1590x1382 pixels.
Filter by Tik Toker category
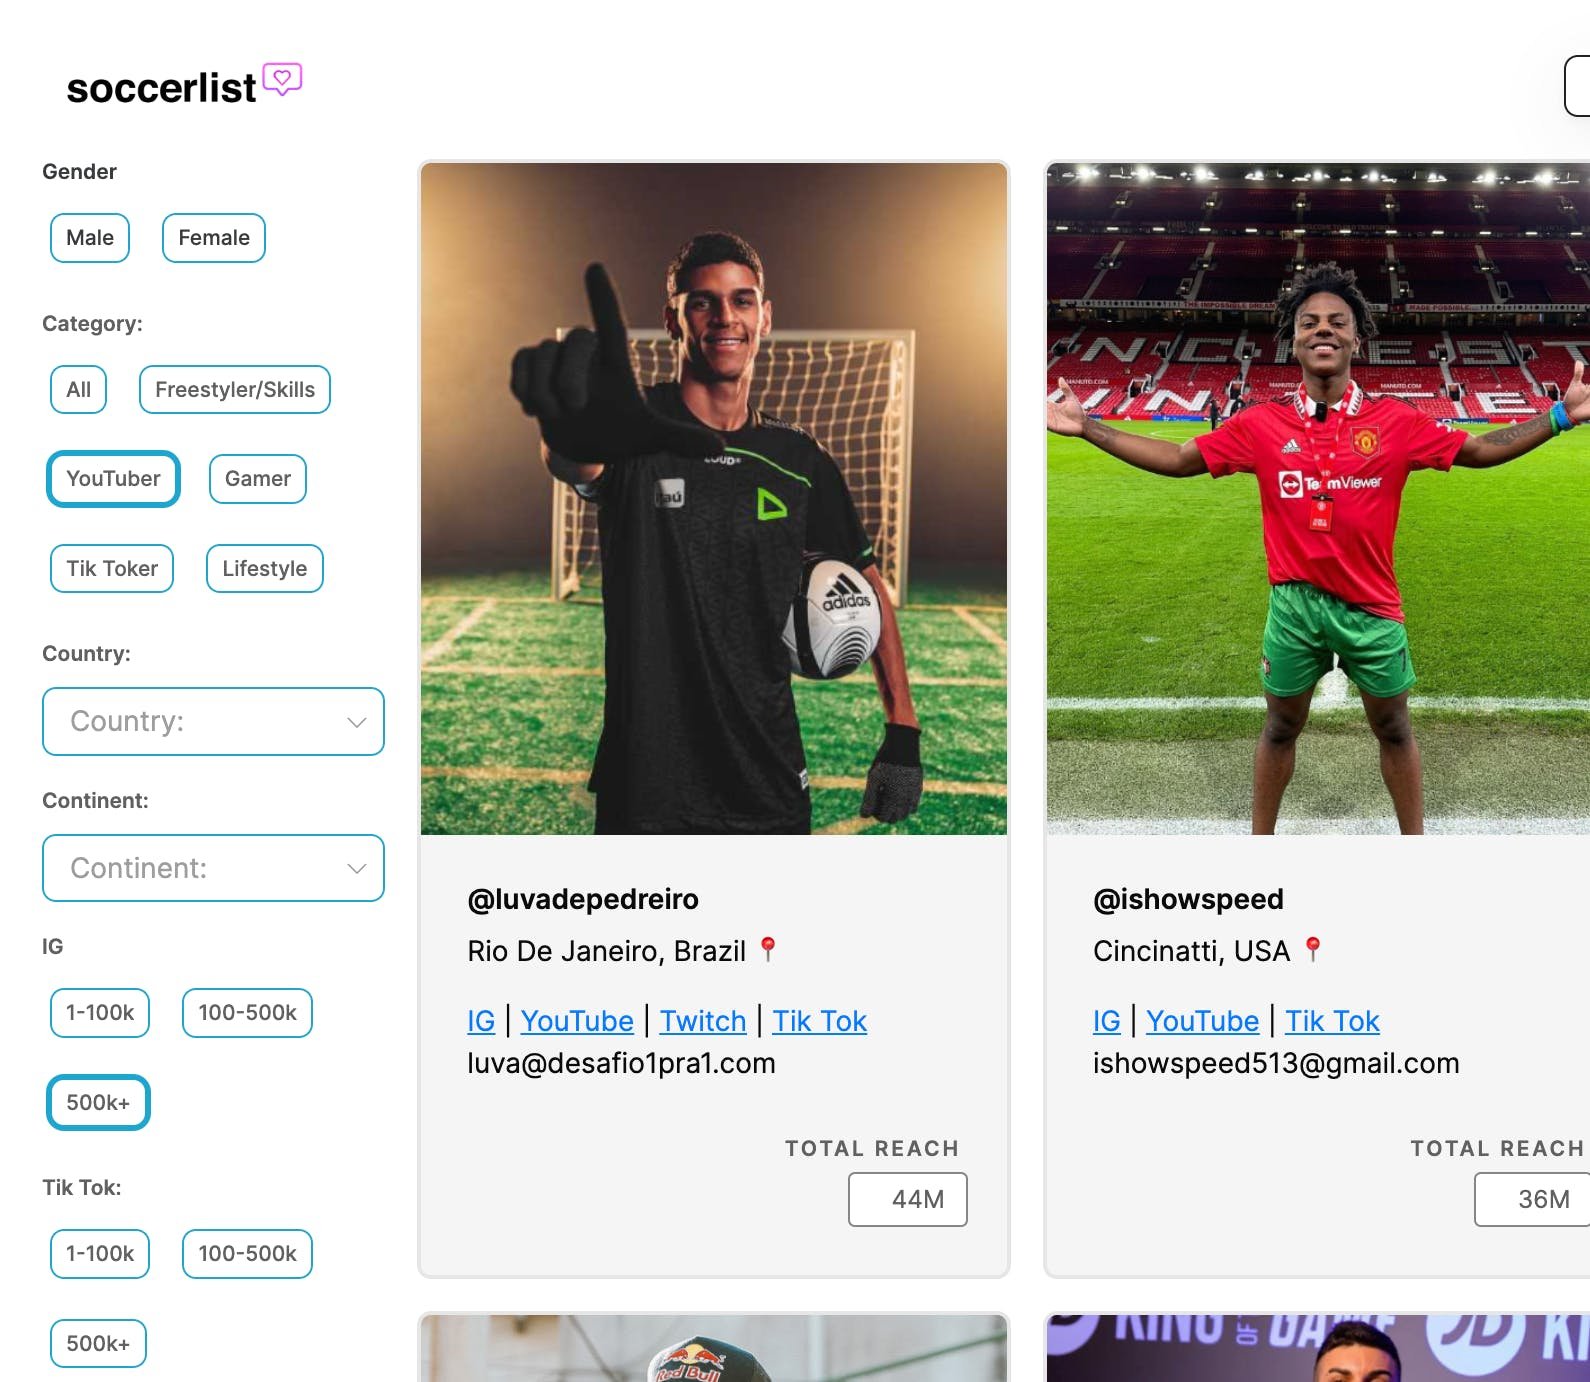pos(112,569)
